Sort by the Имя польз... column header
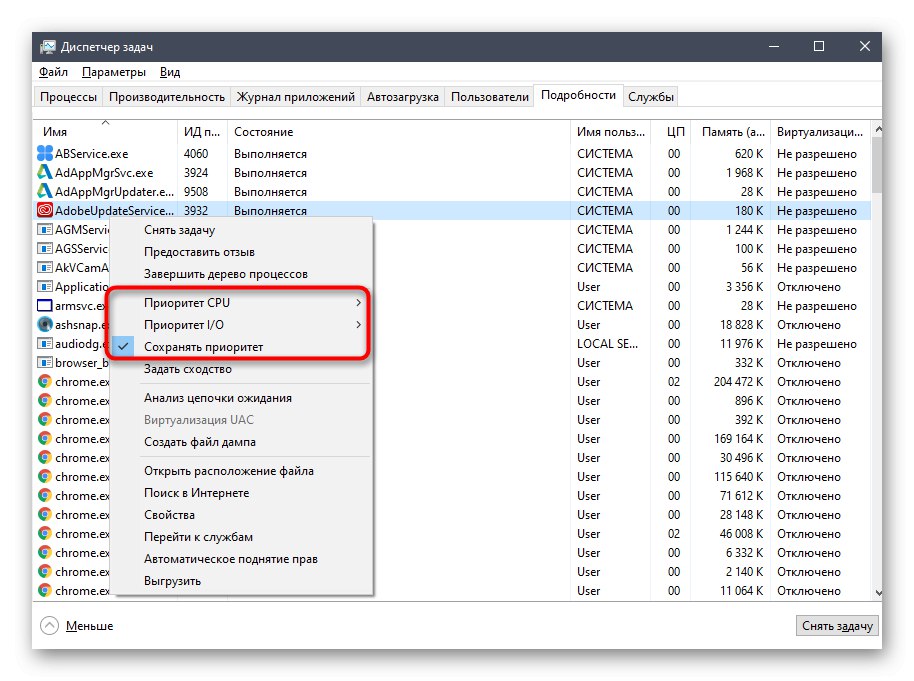 610,132
